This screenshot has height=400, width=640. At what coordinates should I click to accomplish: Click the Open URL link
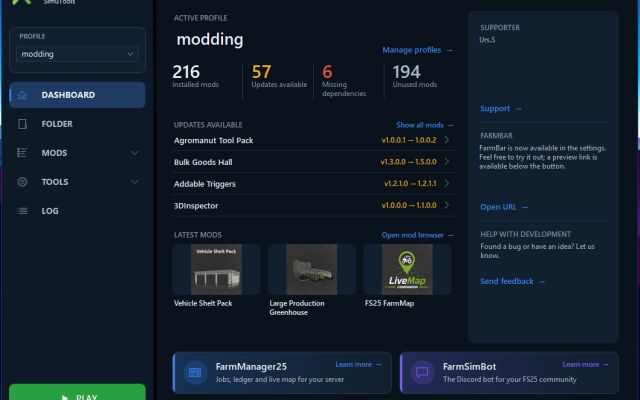(x=504, y=207)
